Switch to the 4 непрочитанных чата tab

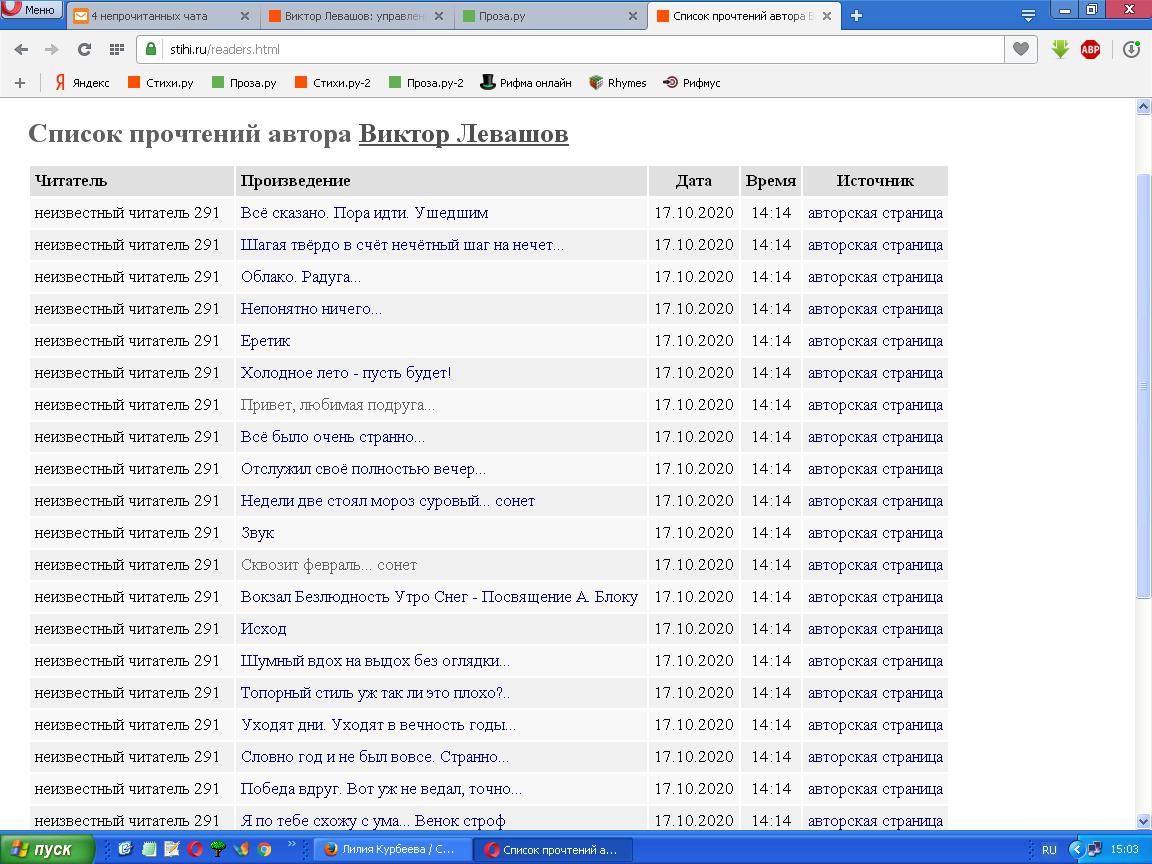pyautogui.click(x=160, y=16)
